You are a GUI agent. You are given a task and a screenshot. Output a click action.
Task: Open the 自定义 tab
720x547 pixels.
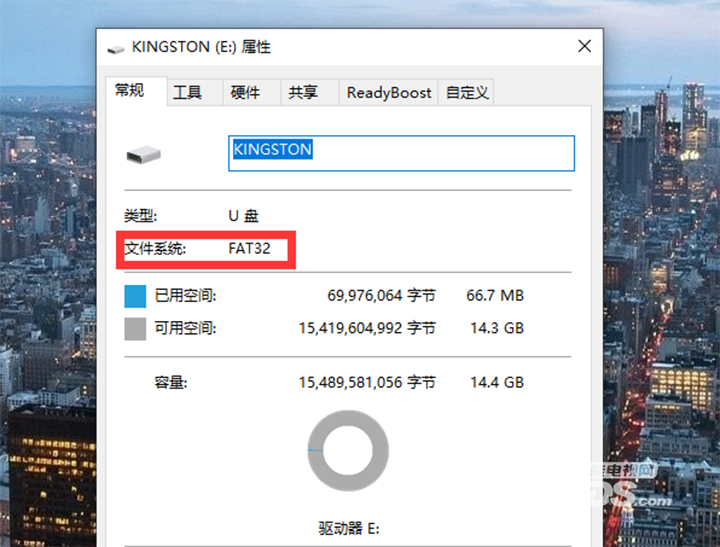(x=467, y=93)
